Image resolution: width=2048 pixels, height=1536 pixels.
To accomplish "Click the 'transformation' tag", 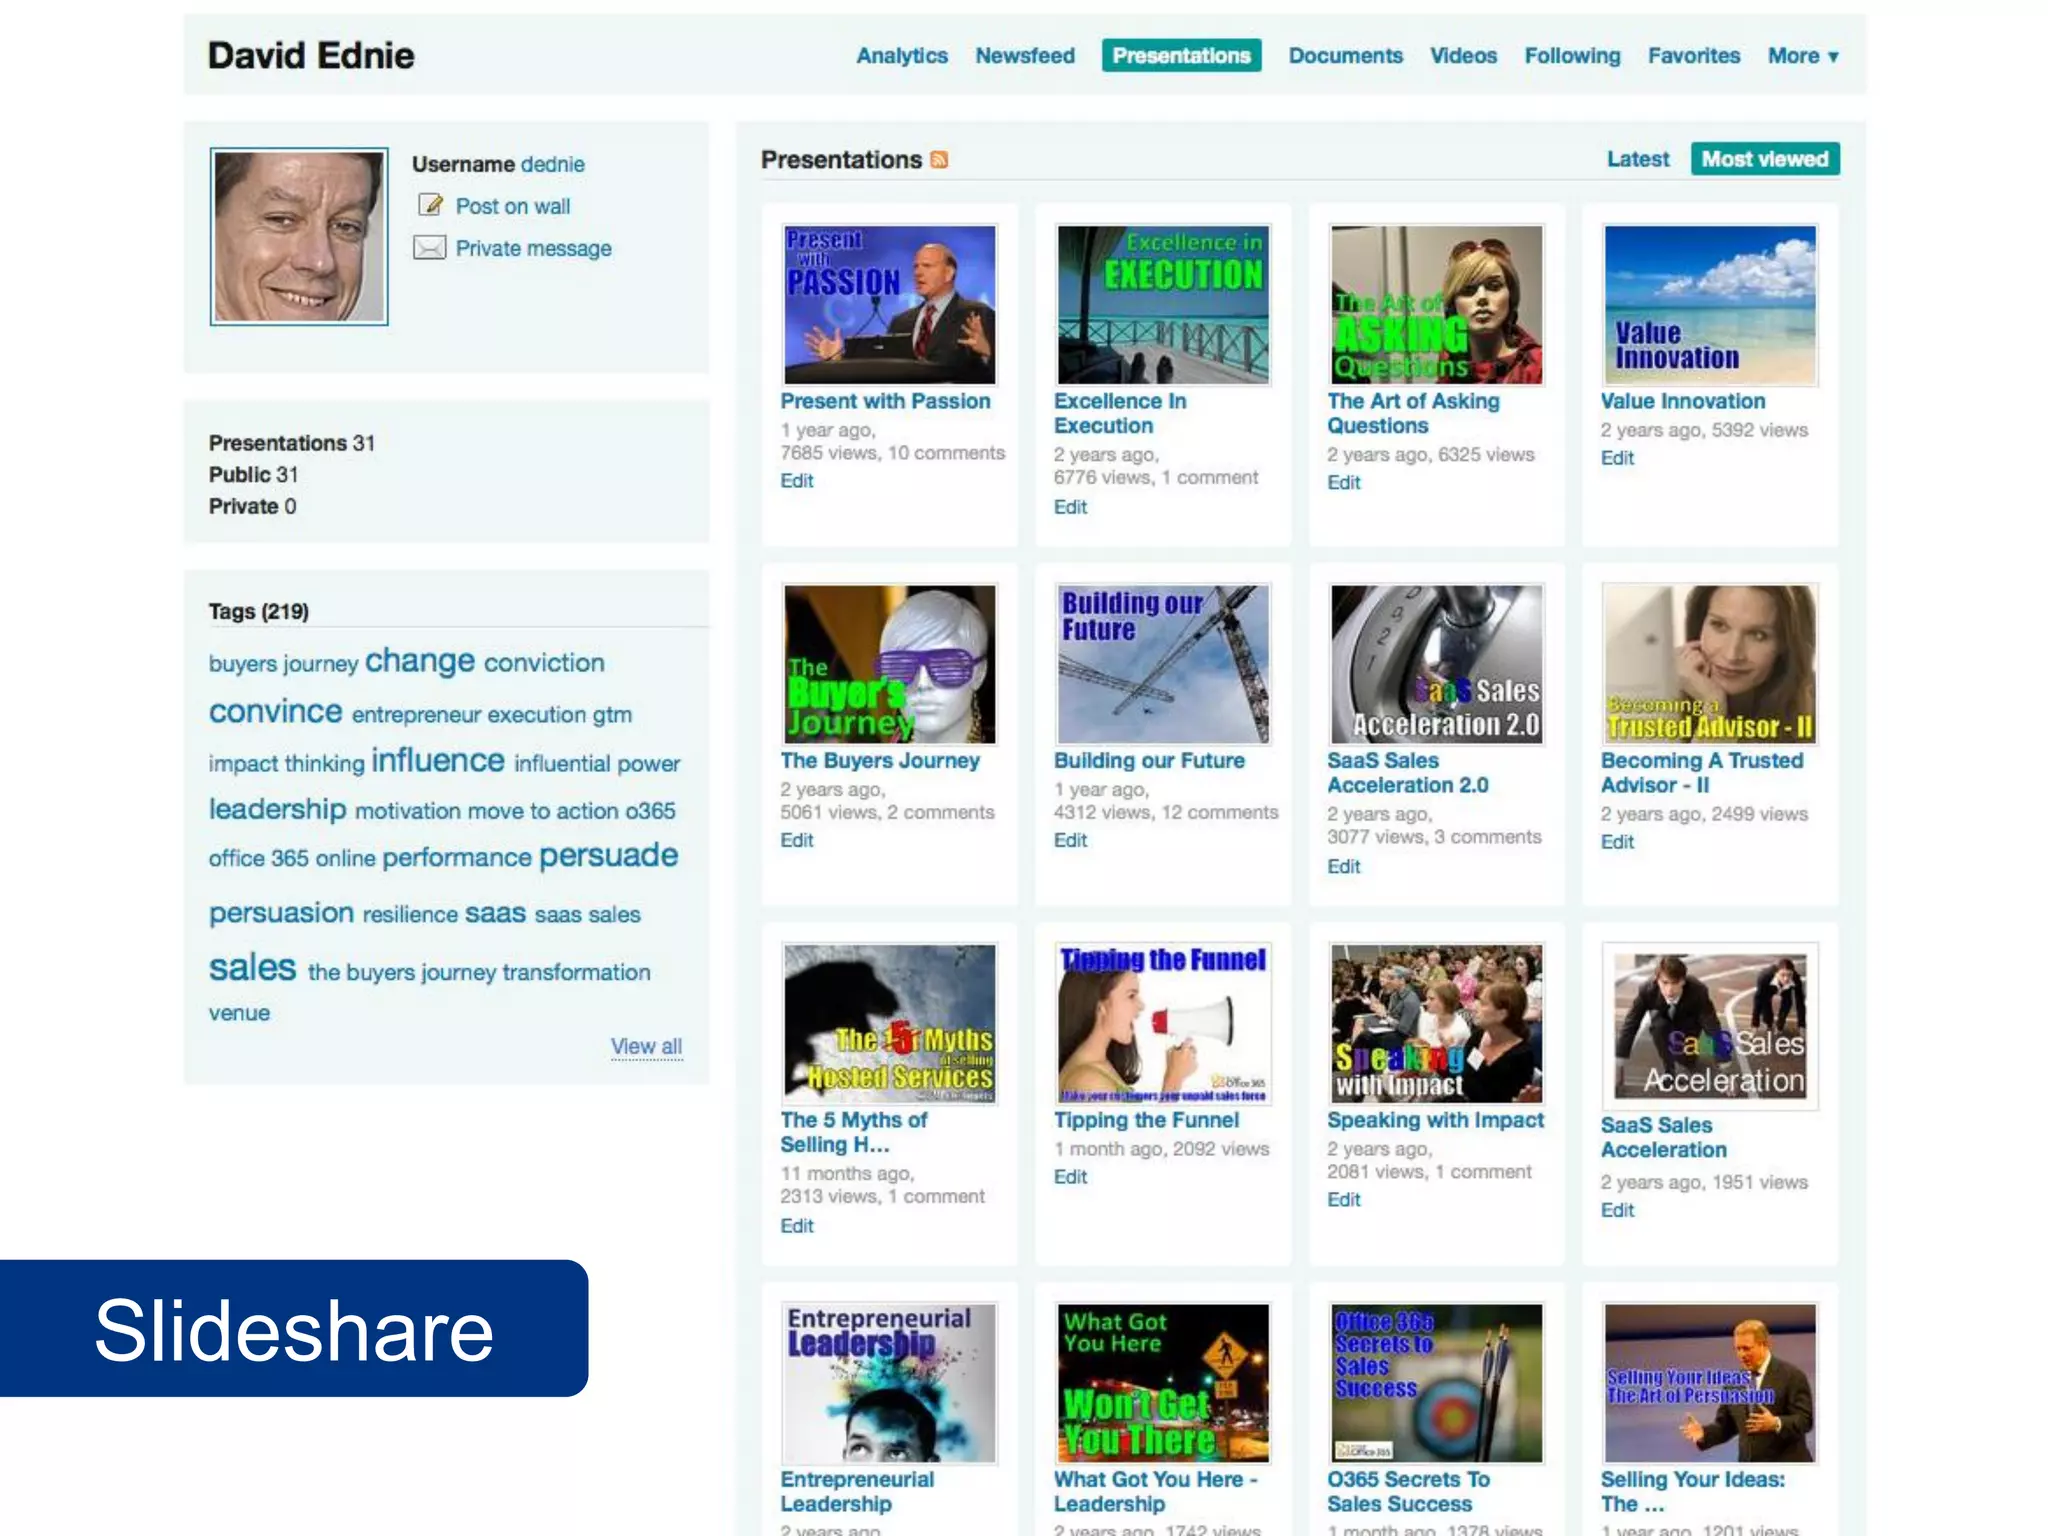I will [x=576, y=972].
